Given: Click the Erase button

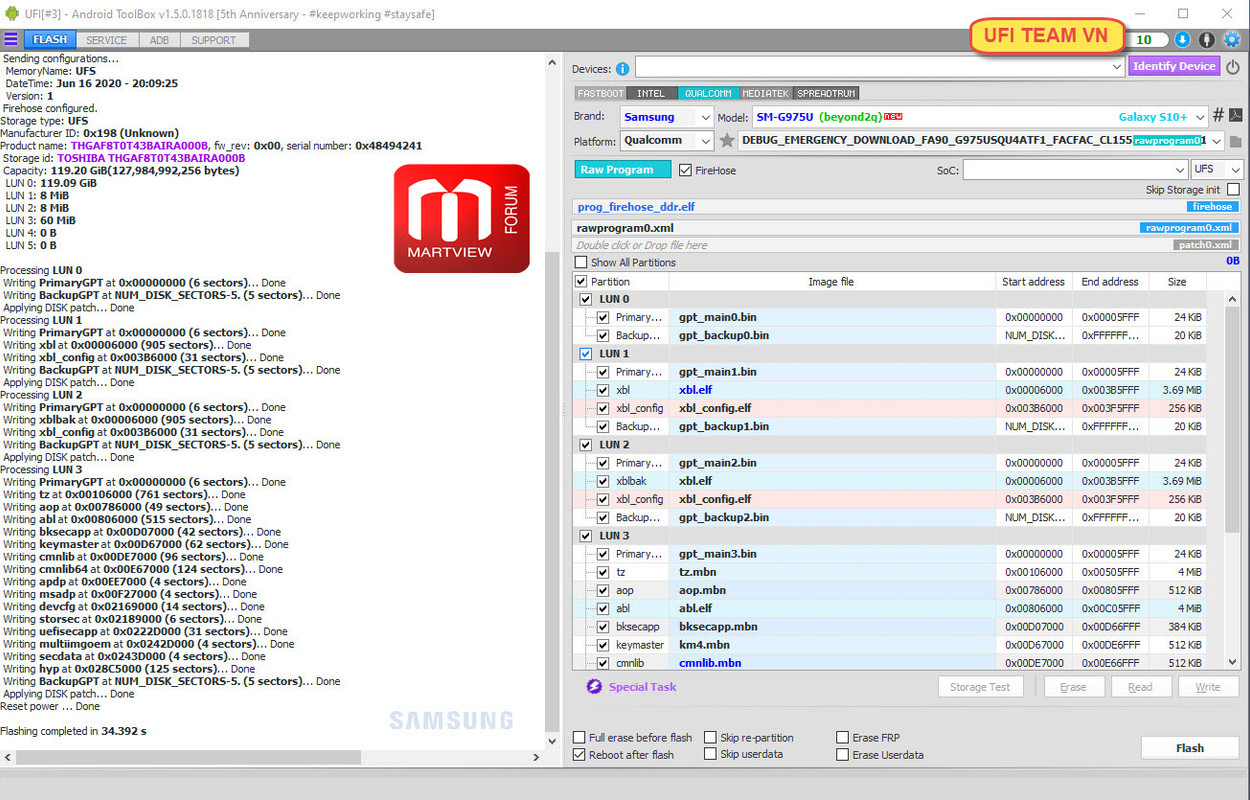Looking at the screenshot, I should (x=1073, y=687).
